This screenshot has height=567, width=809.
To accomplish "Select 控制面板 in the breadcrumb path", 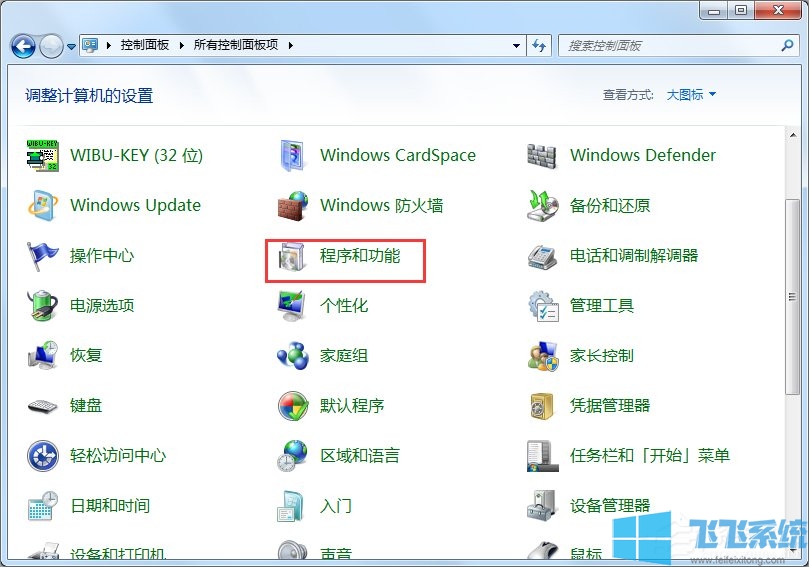I will coord(147,46).
